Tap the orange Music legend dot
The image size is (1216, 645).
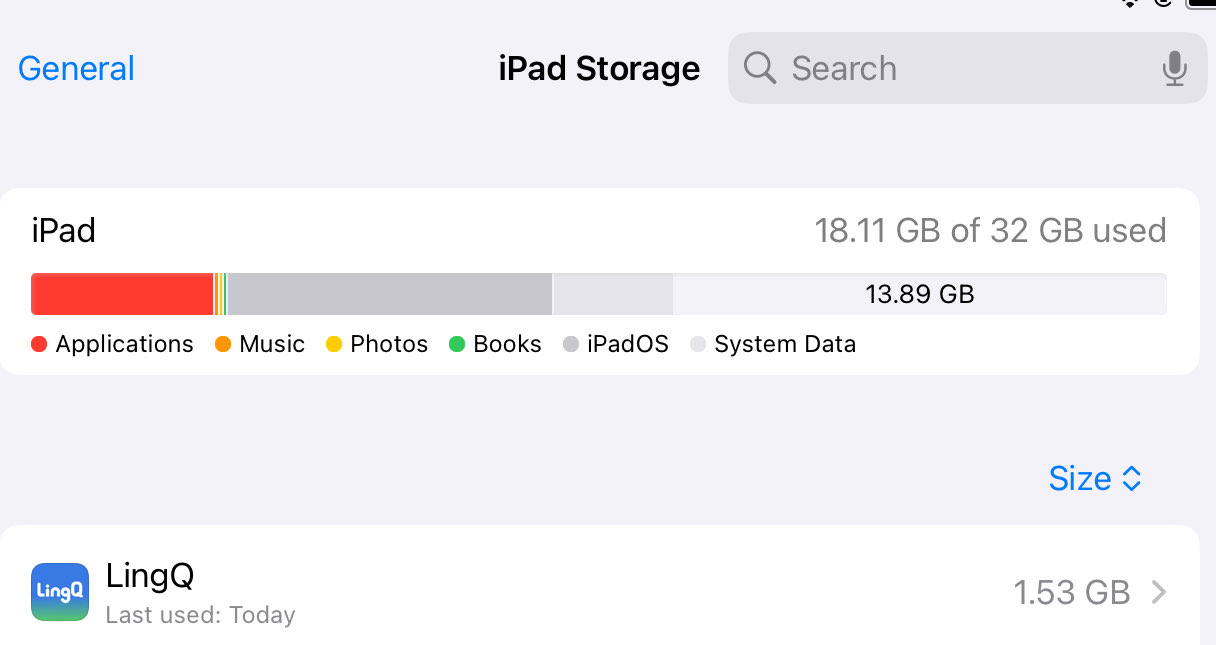tap(223, 344)
